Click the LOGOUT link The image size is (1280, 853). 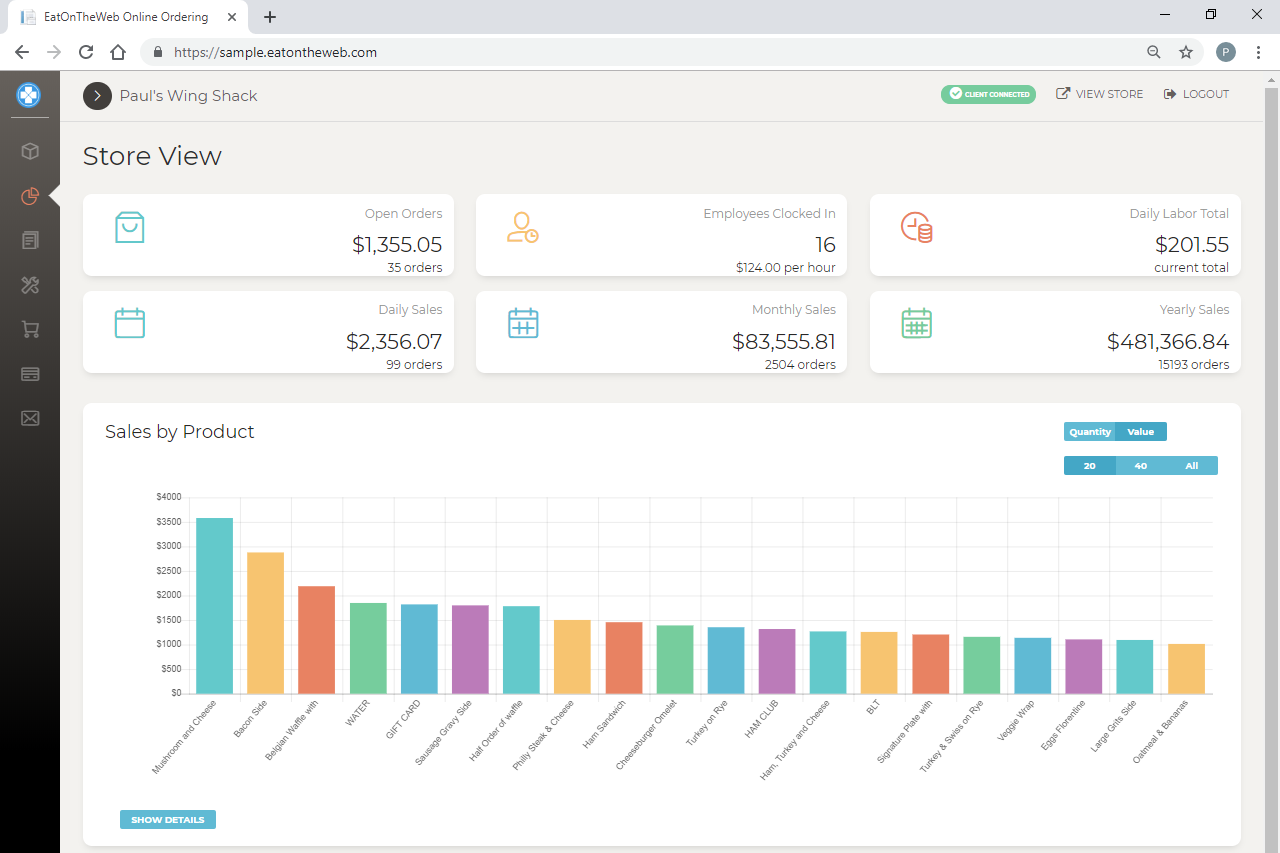(1196, 94)
